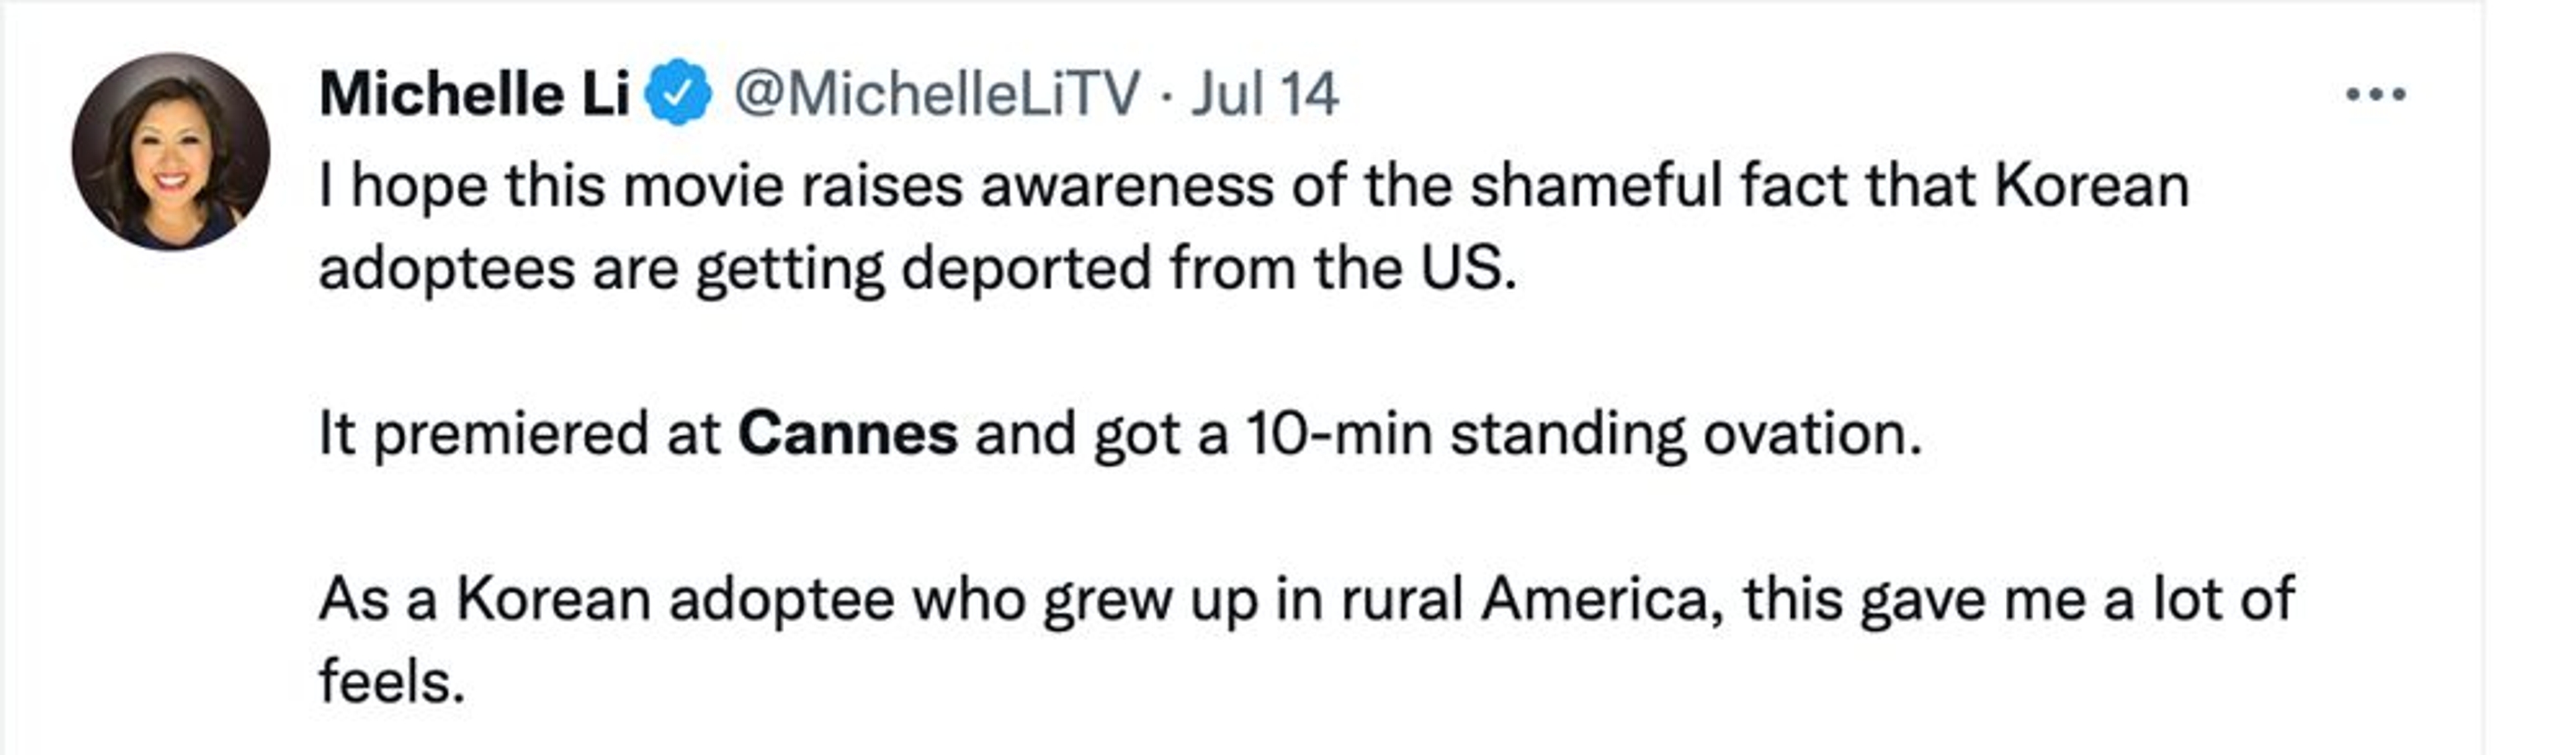Click the phrase "deported from the US"
2576x755 pixels.
1208,269
